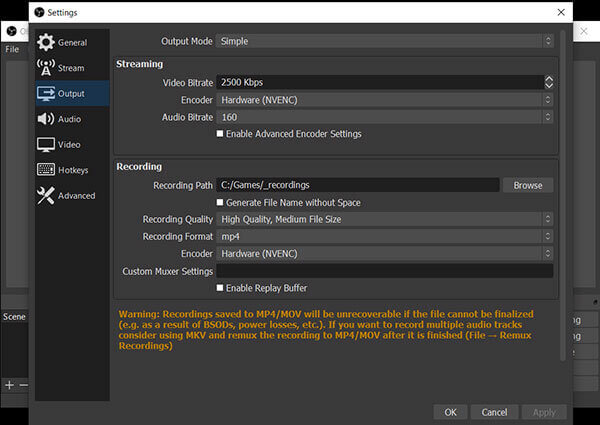Open the Recording Quality dropdown
Image resolution: width=600 pixels, height=425 pixels.
point(385,219)
